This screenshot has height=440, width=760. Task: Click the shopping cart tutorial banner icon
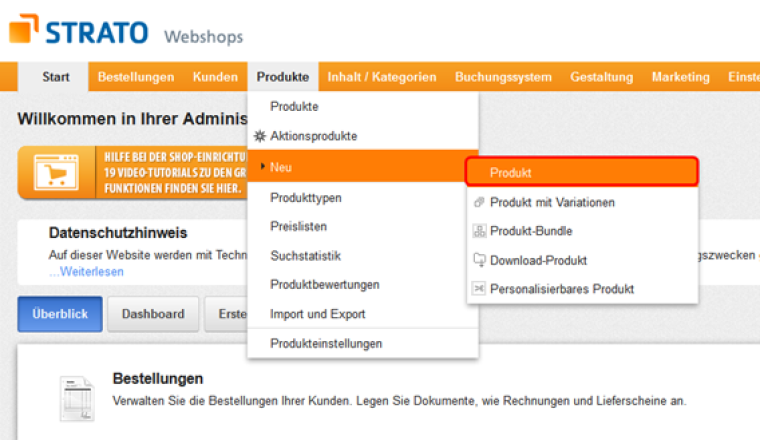(x=56, y=173)
